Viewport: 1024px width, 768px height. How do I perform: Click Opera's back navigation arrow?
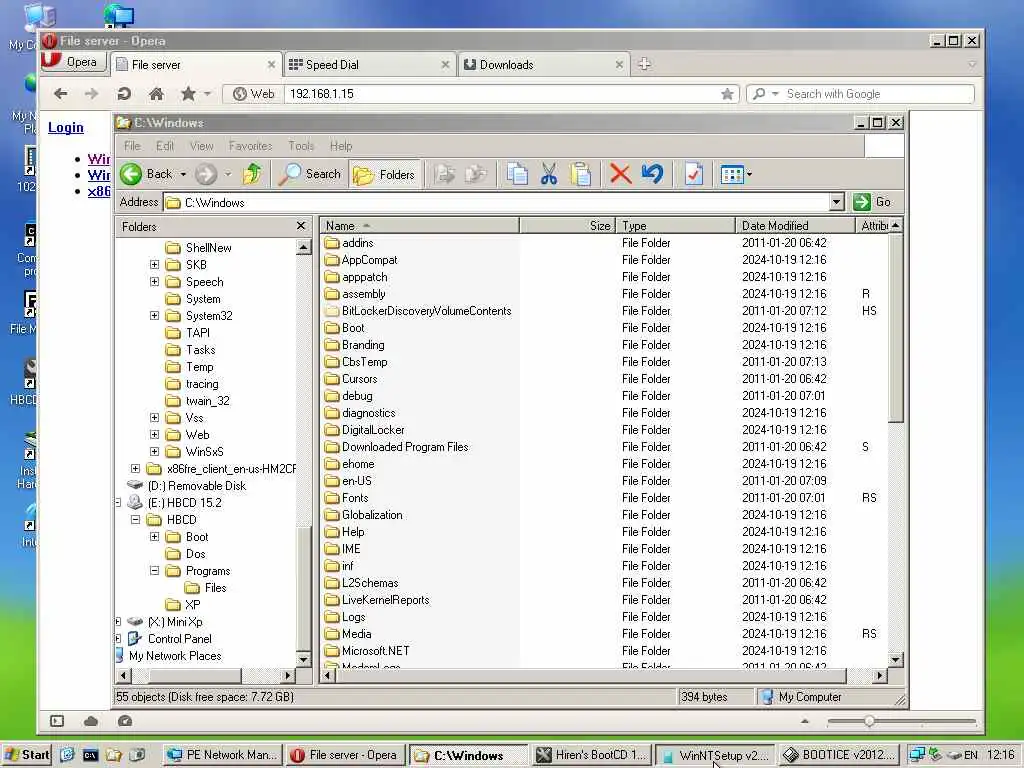click(x=61, y=94)
